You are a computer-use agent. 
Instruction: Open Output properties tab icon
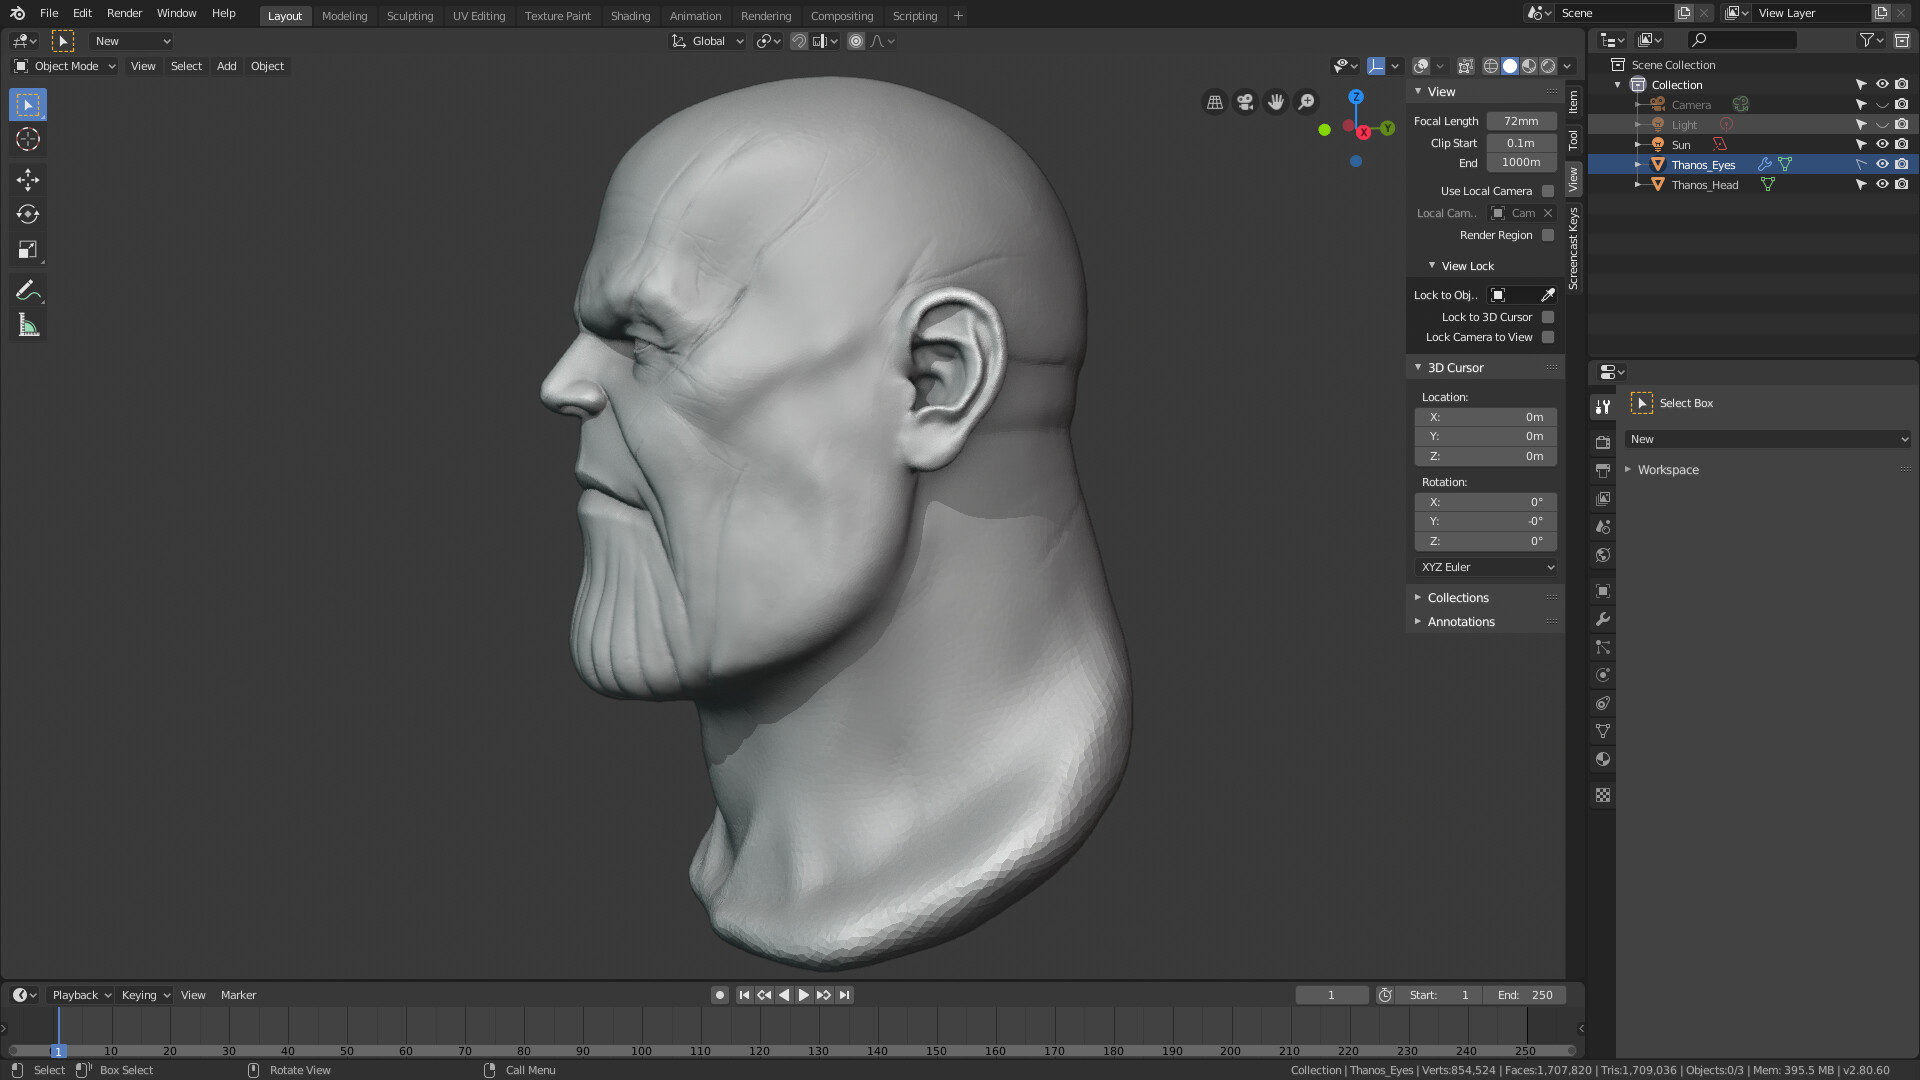click(1603, 470)
